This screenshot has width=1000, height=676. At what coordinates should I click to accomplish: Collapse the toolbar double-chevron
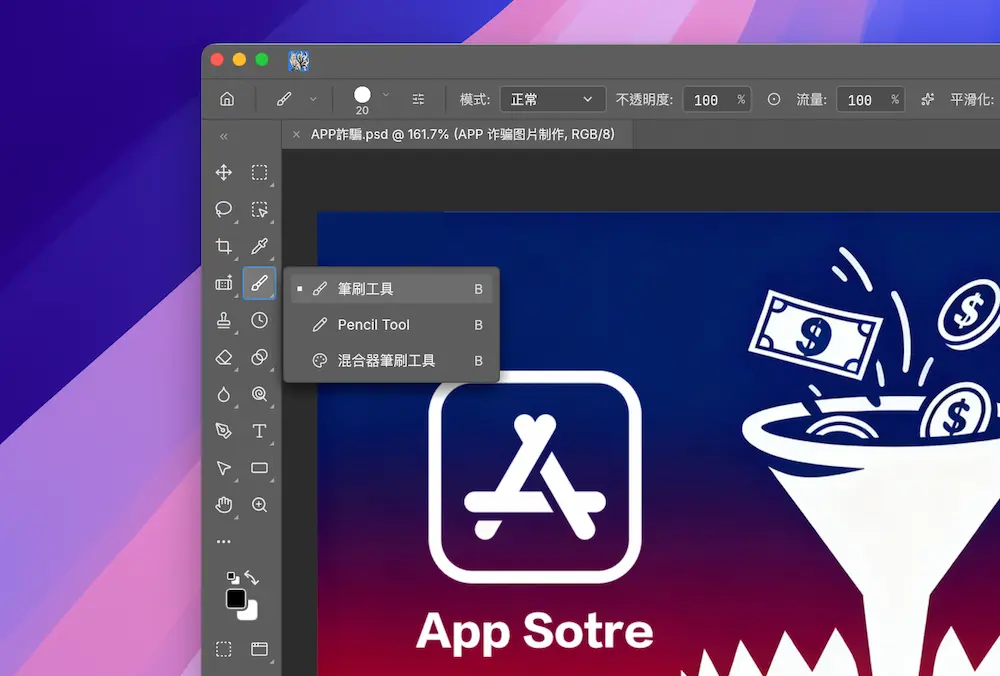224,136
